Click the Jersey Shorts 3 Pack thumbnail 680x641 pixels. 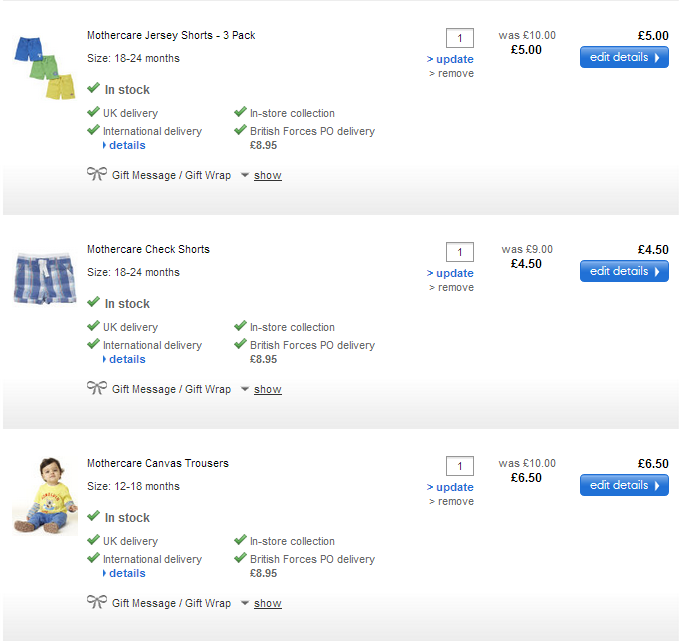(x=44, y=66)
